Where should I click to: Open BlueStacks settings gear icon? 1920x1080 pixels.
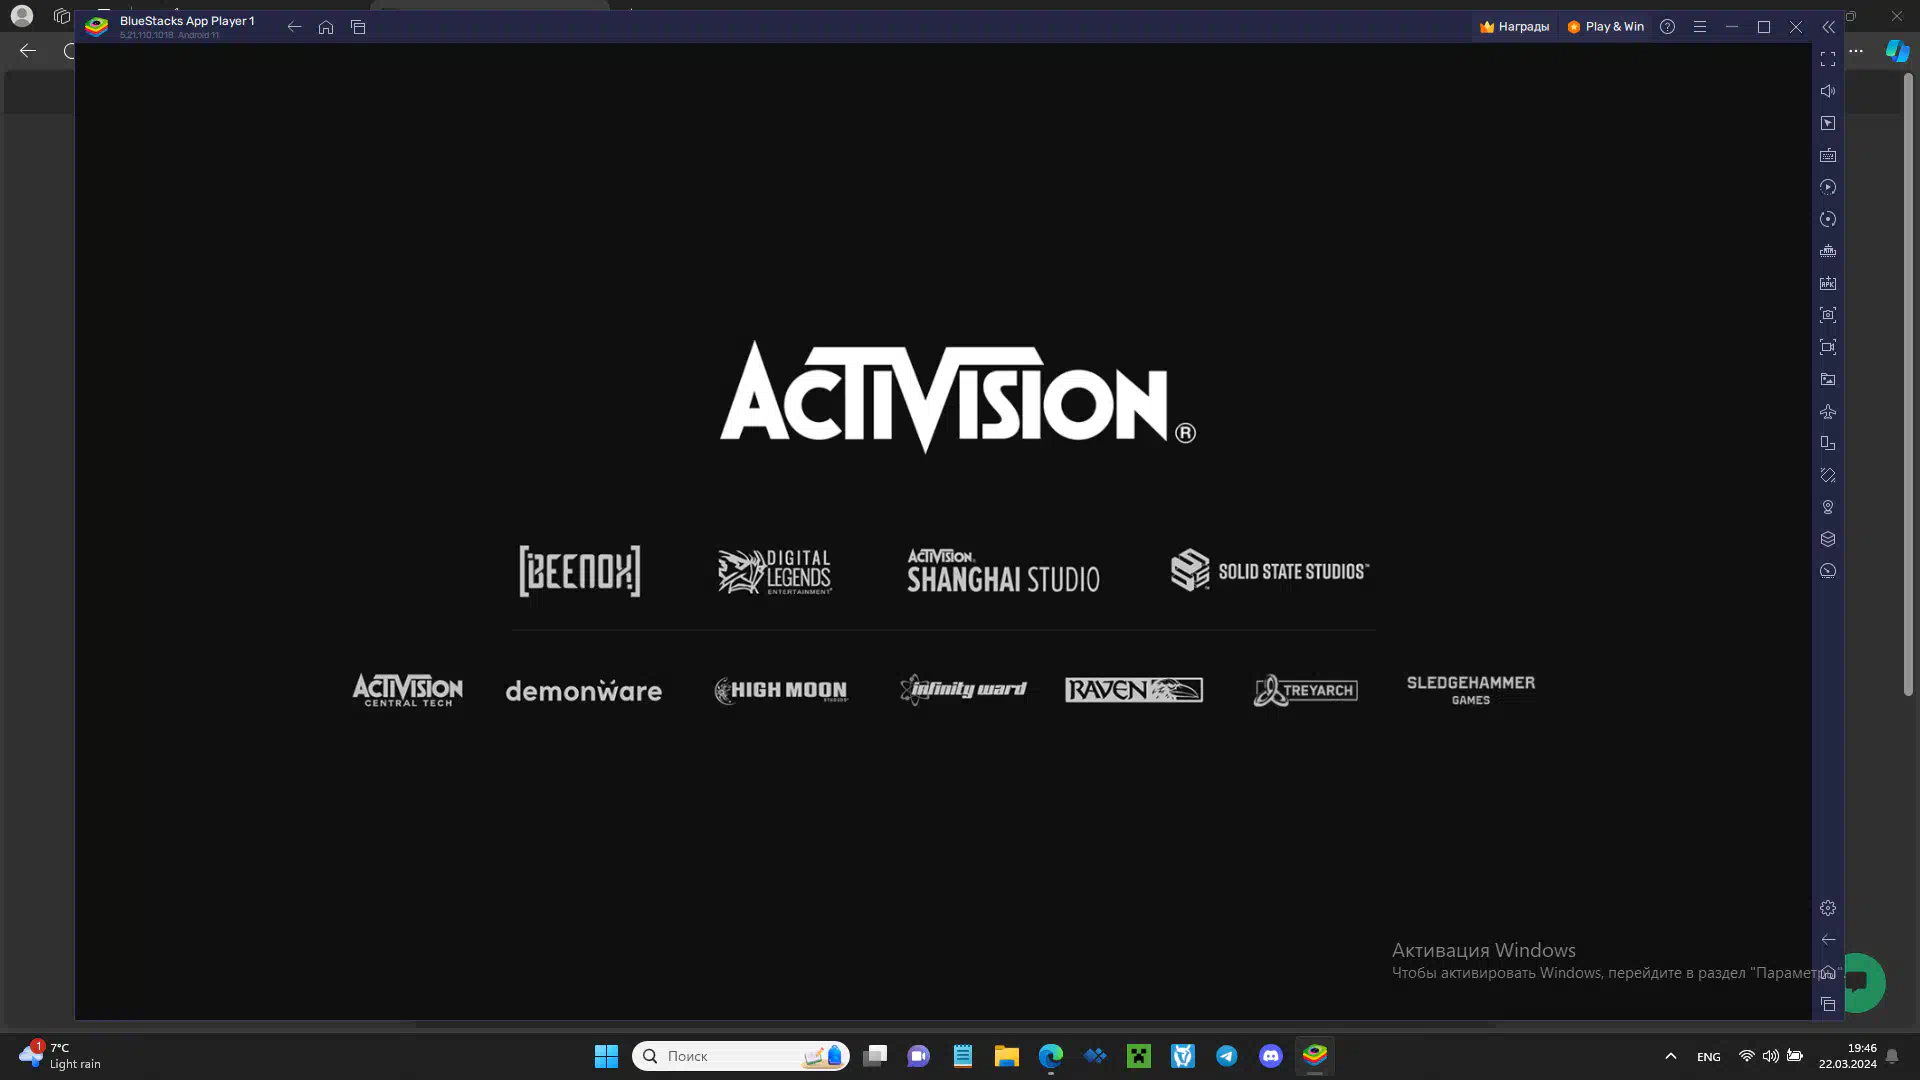click(x=1828, y=908)
